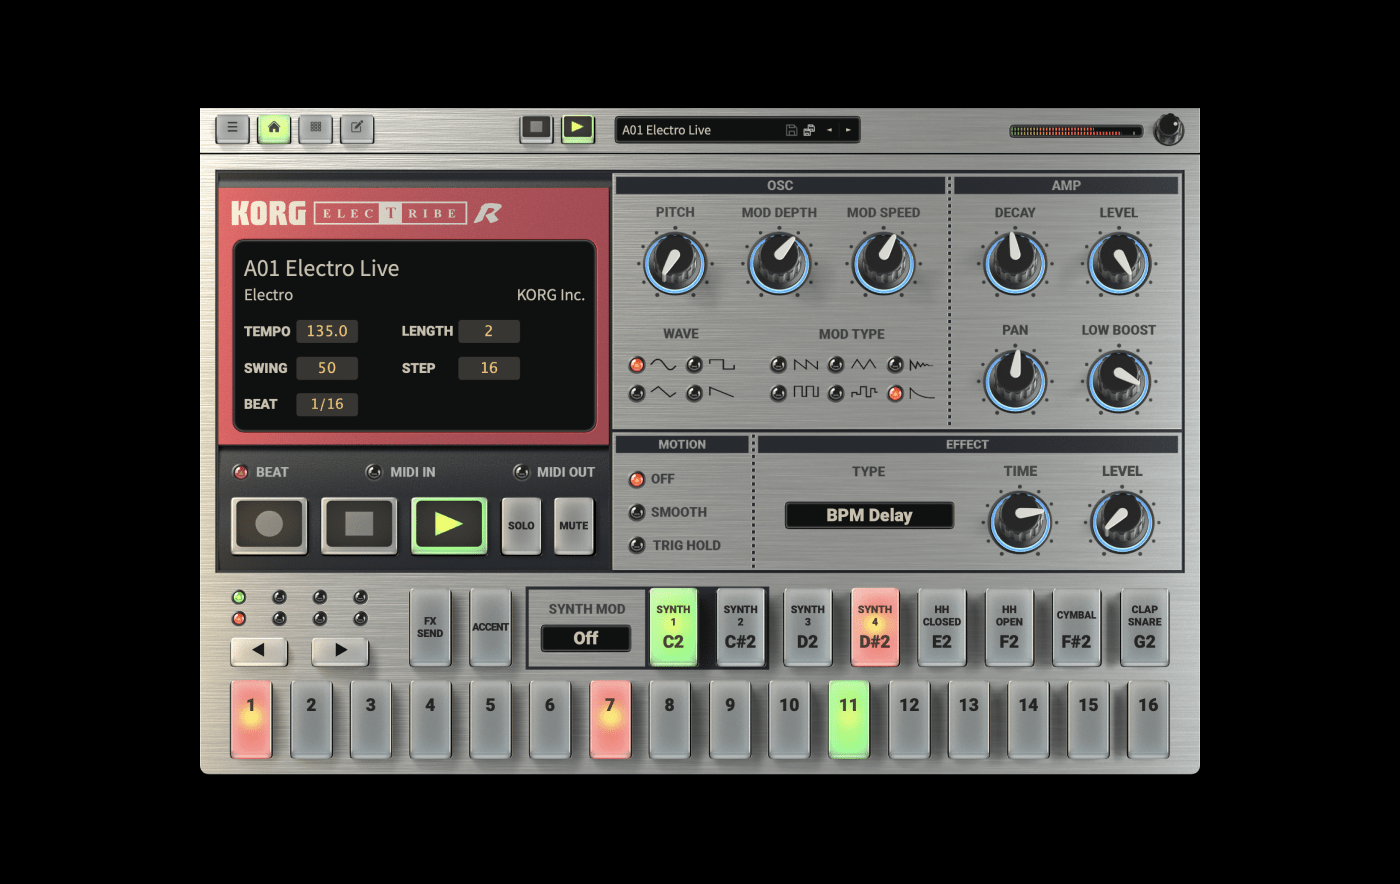Image resolution: width=1400 pixels, height=884 pixels.
Task: Choose noise mod type
Action: pos(895,365)
